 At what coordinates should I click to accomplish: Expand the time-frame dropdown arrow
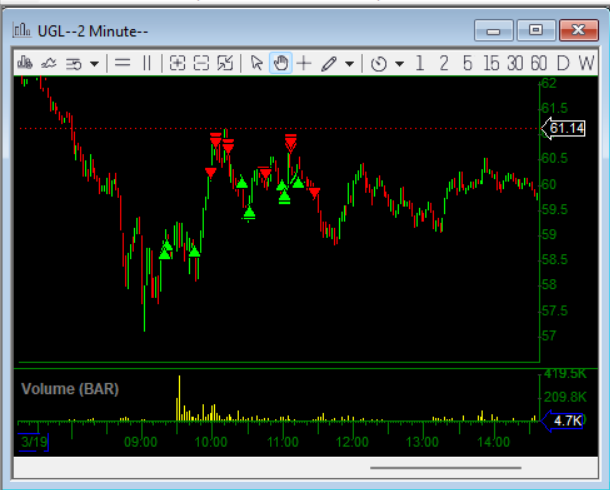point(400,63)
